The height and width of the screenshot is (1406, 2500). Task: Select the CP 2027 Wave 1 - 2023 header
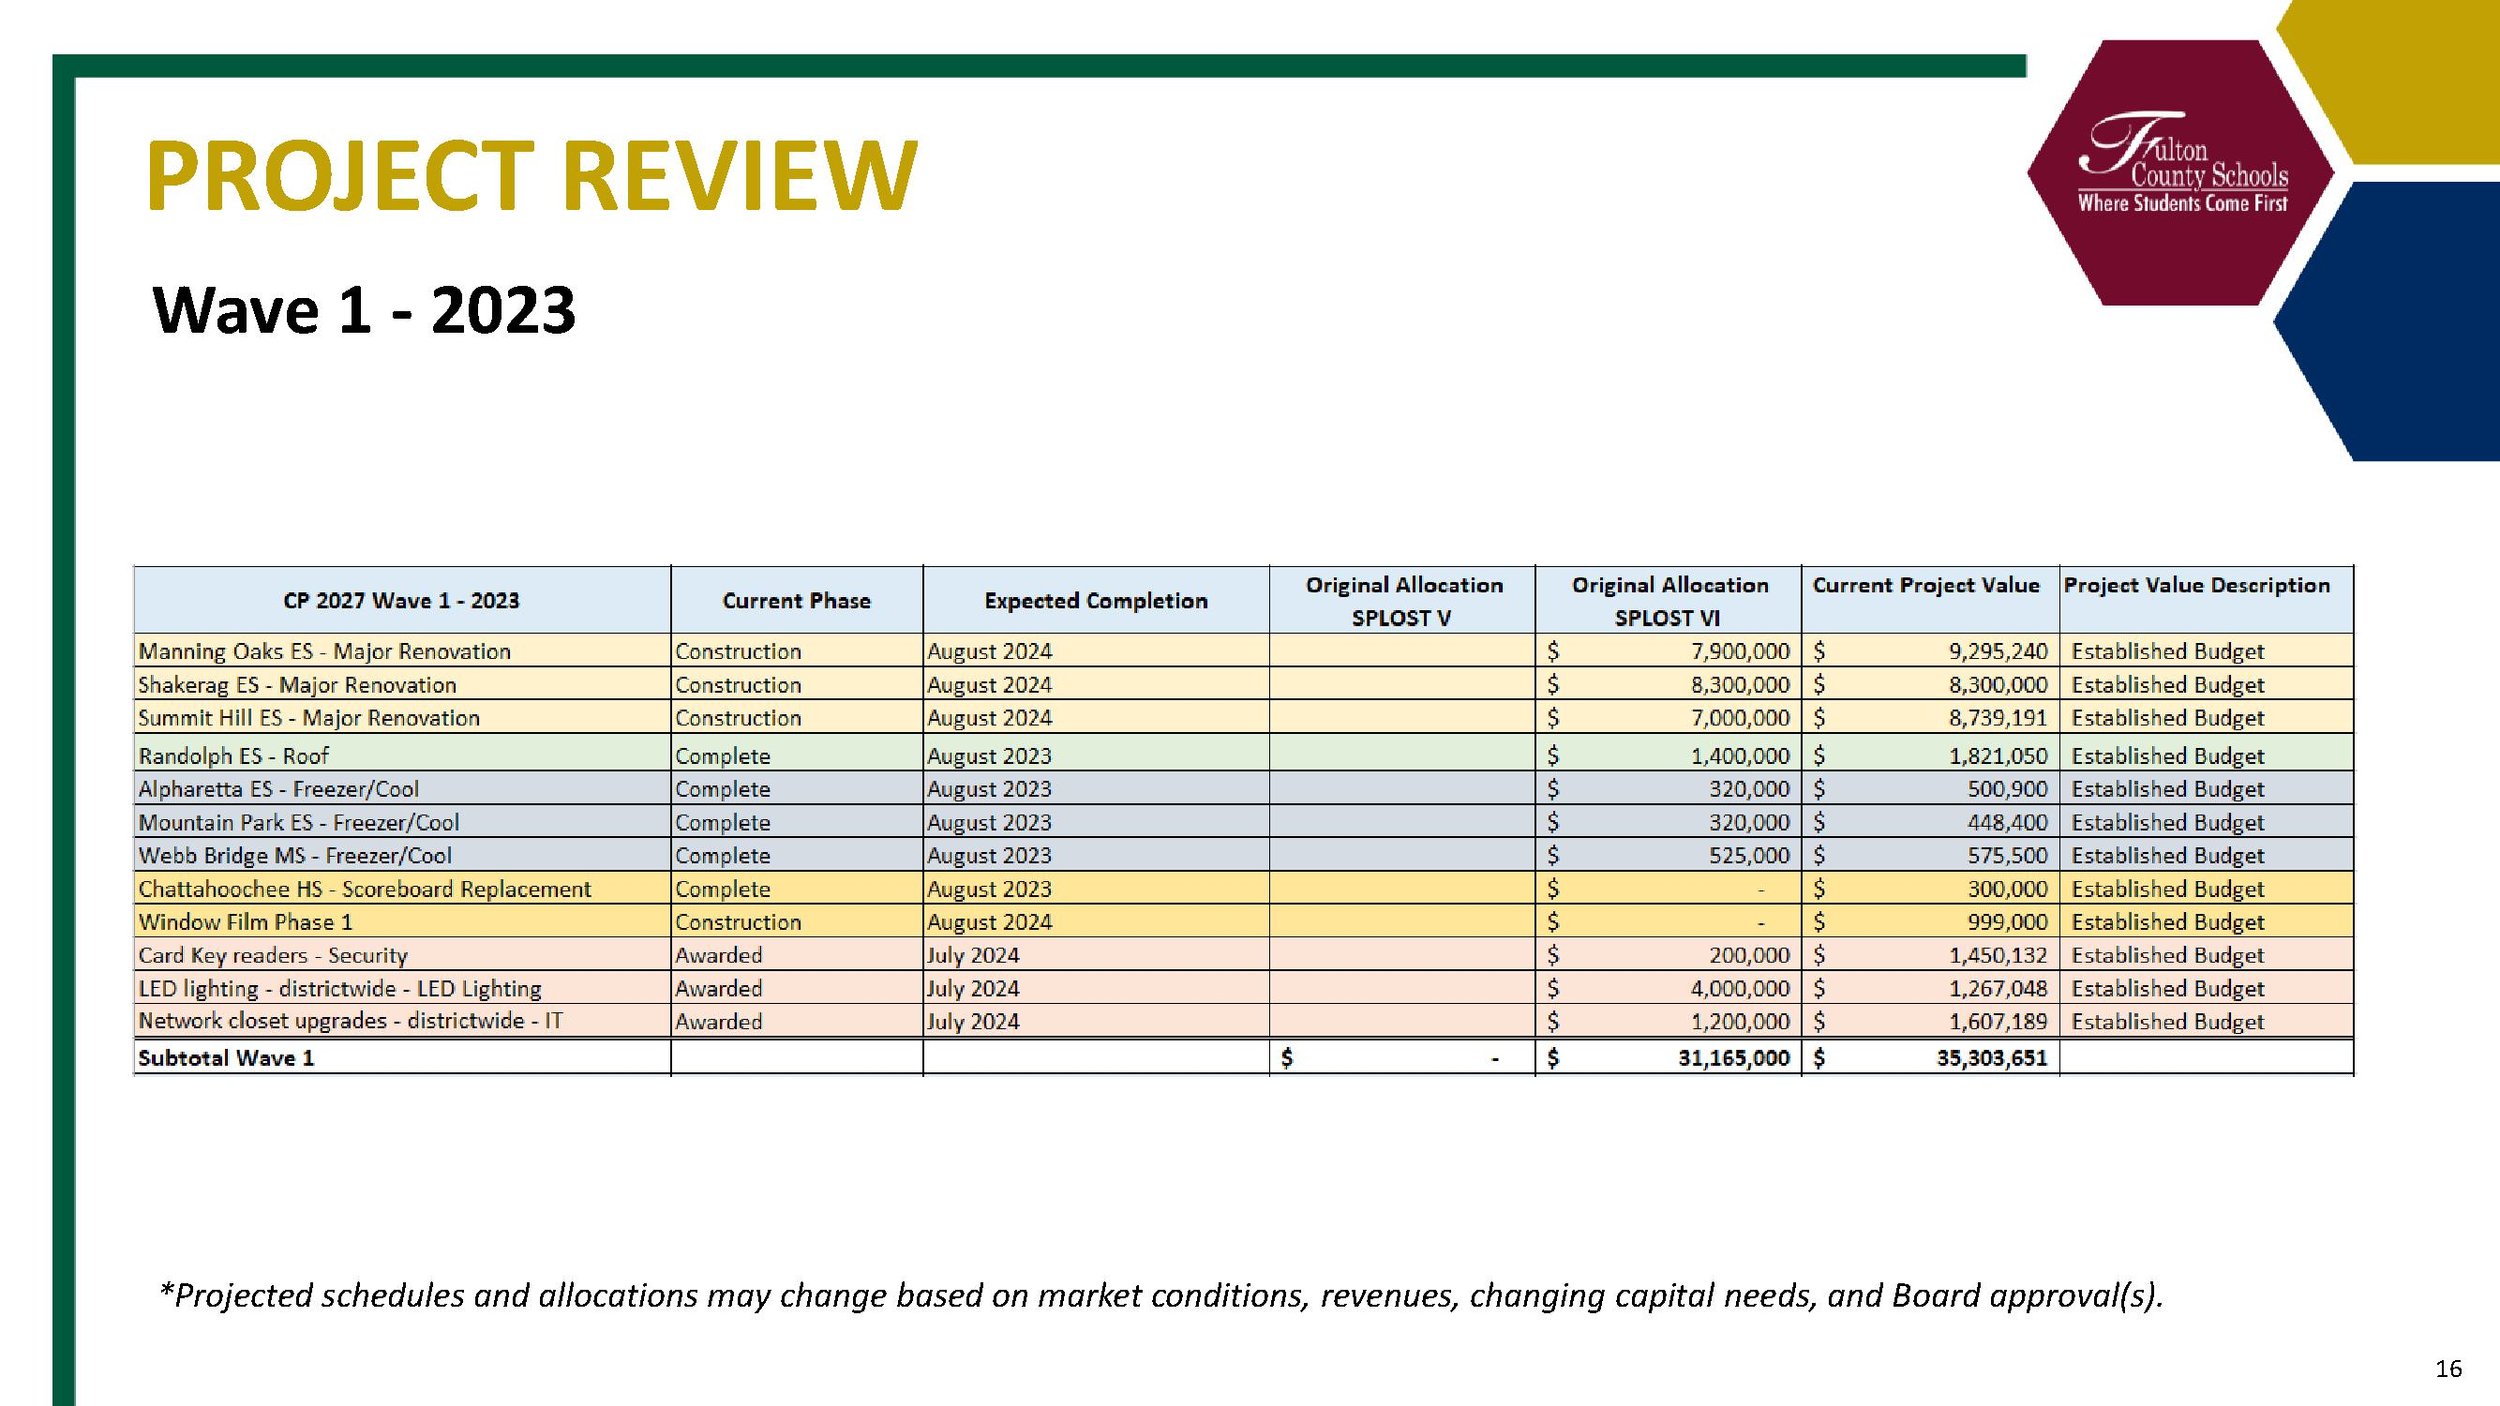tap(401, 600)
